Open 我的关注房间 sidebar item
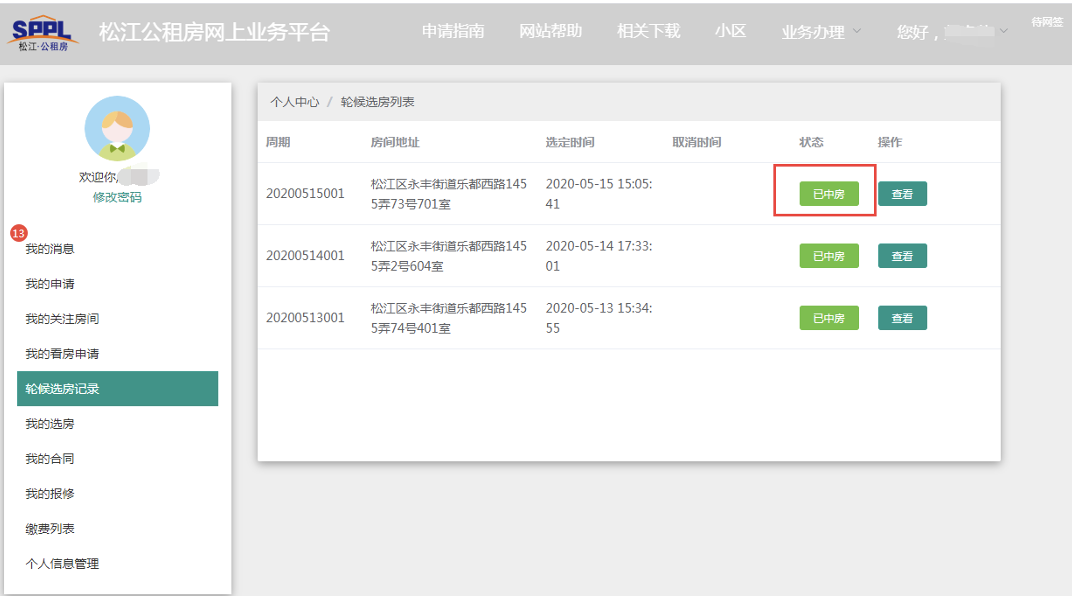 coord(62,319)
